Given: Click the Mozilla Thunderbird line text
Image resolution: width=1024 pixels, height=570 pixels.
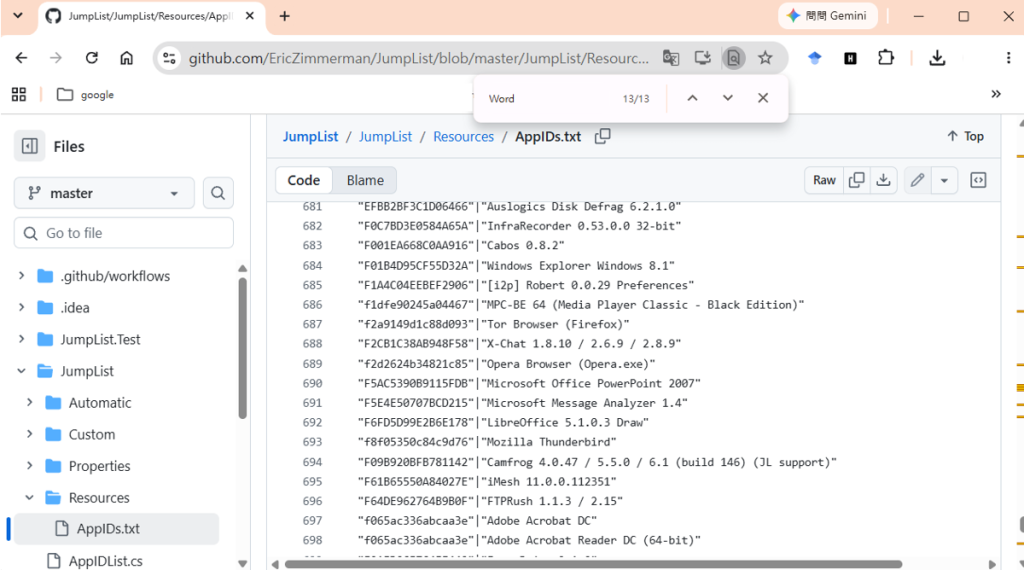Looking at the screenshot, I should [x=487, y=442].
